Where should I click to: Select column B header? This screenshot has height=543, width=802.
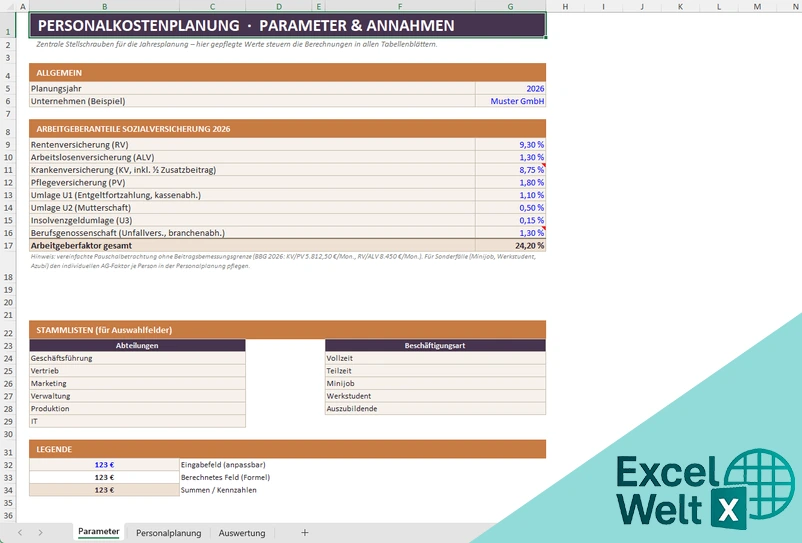[104, 6]
